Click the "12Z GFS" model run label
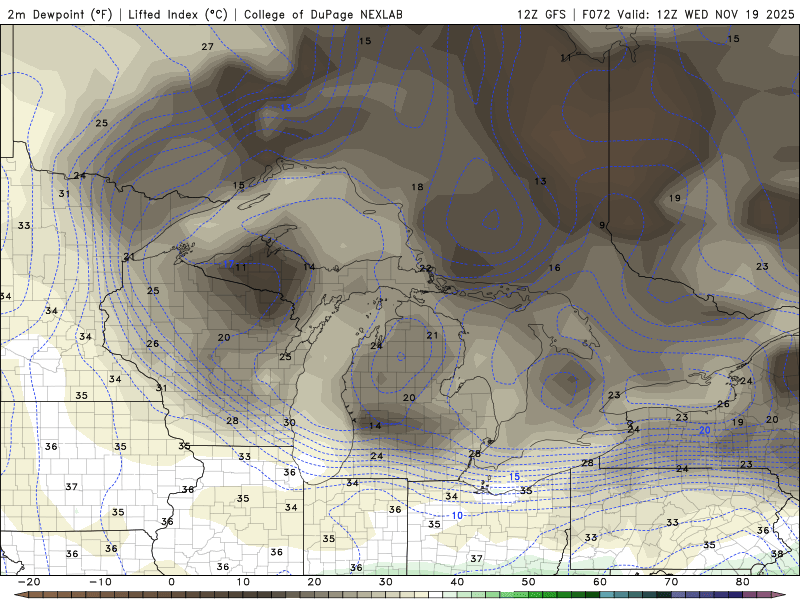 coord(541,14)
